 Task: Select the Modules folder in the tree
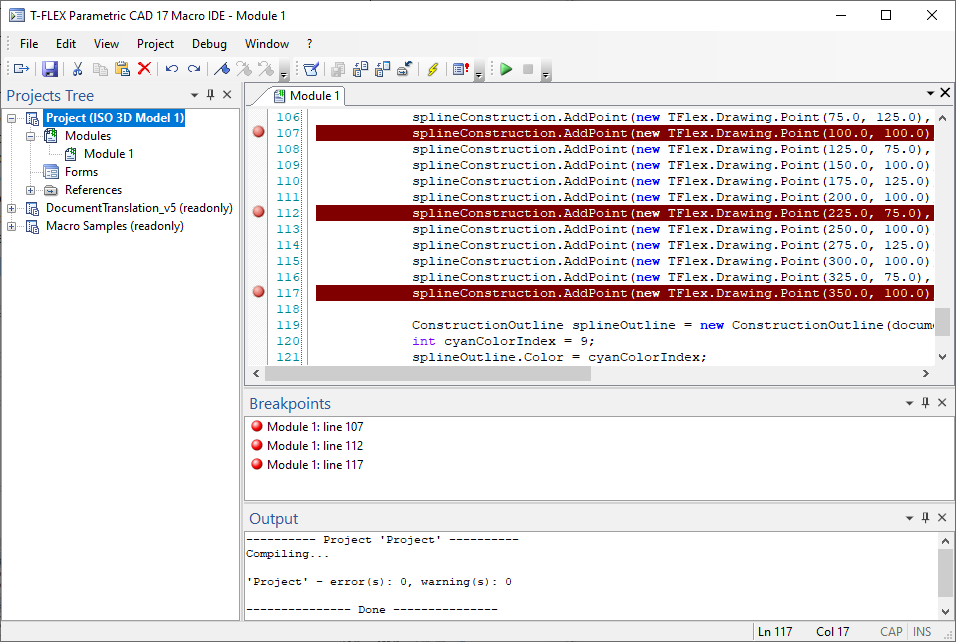point(88,136)
